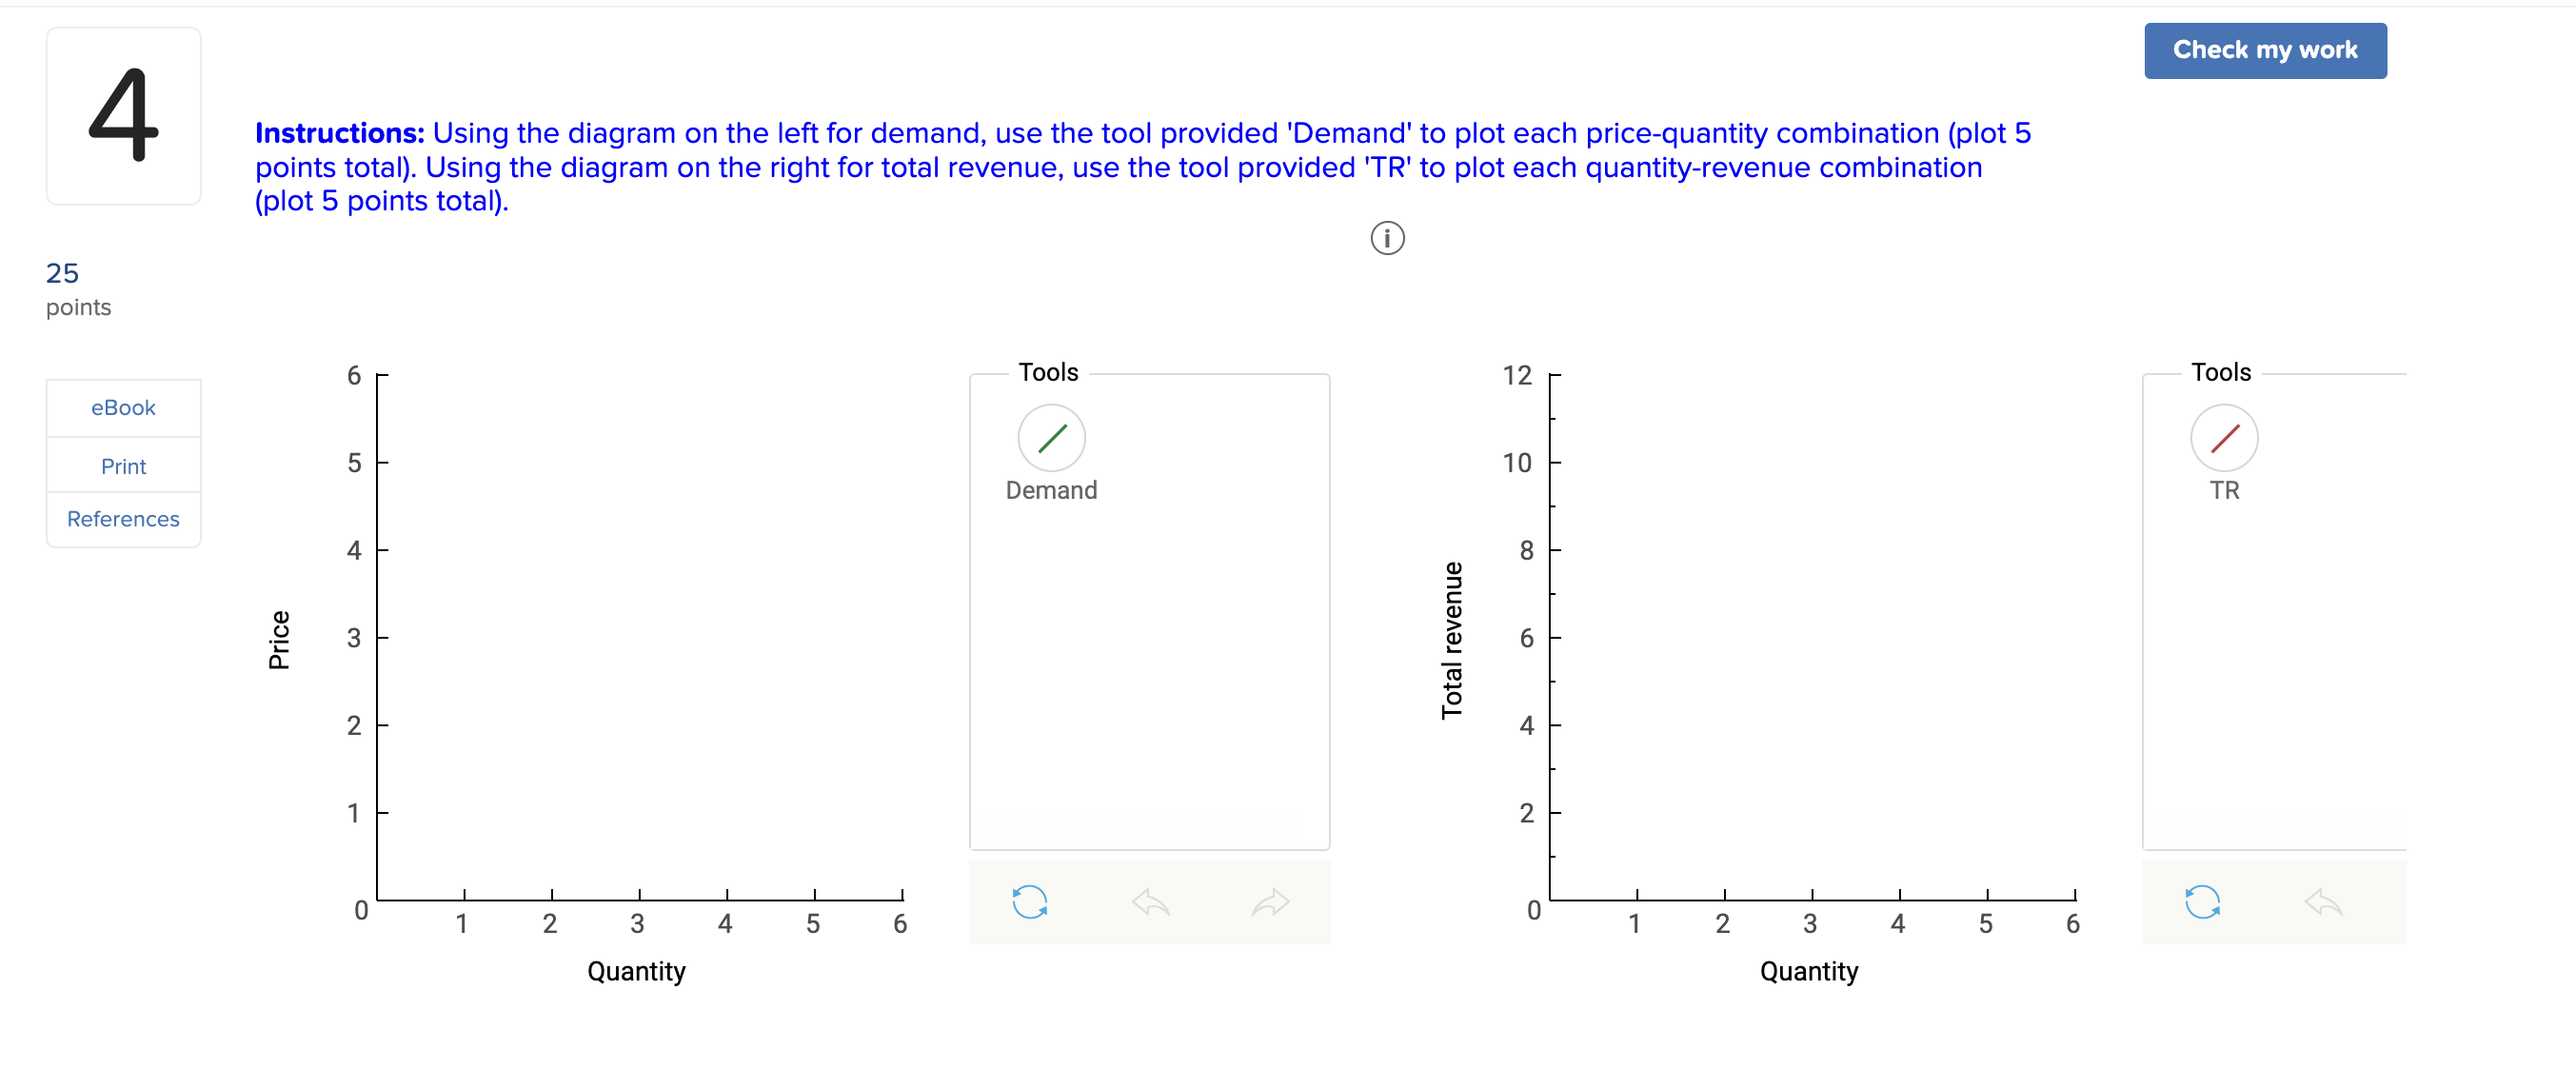2576x1089 pixels.
Task: Plot TR point at quantity 4, revenue 8
Action: tap(1900, 550)
